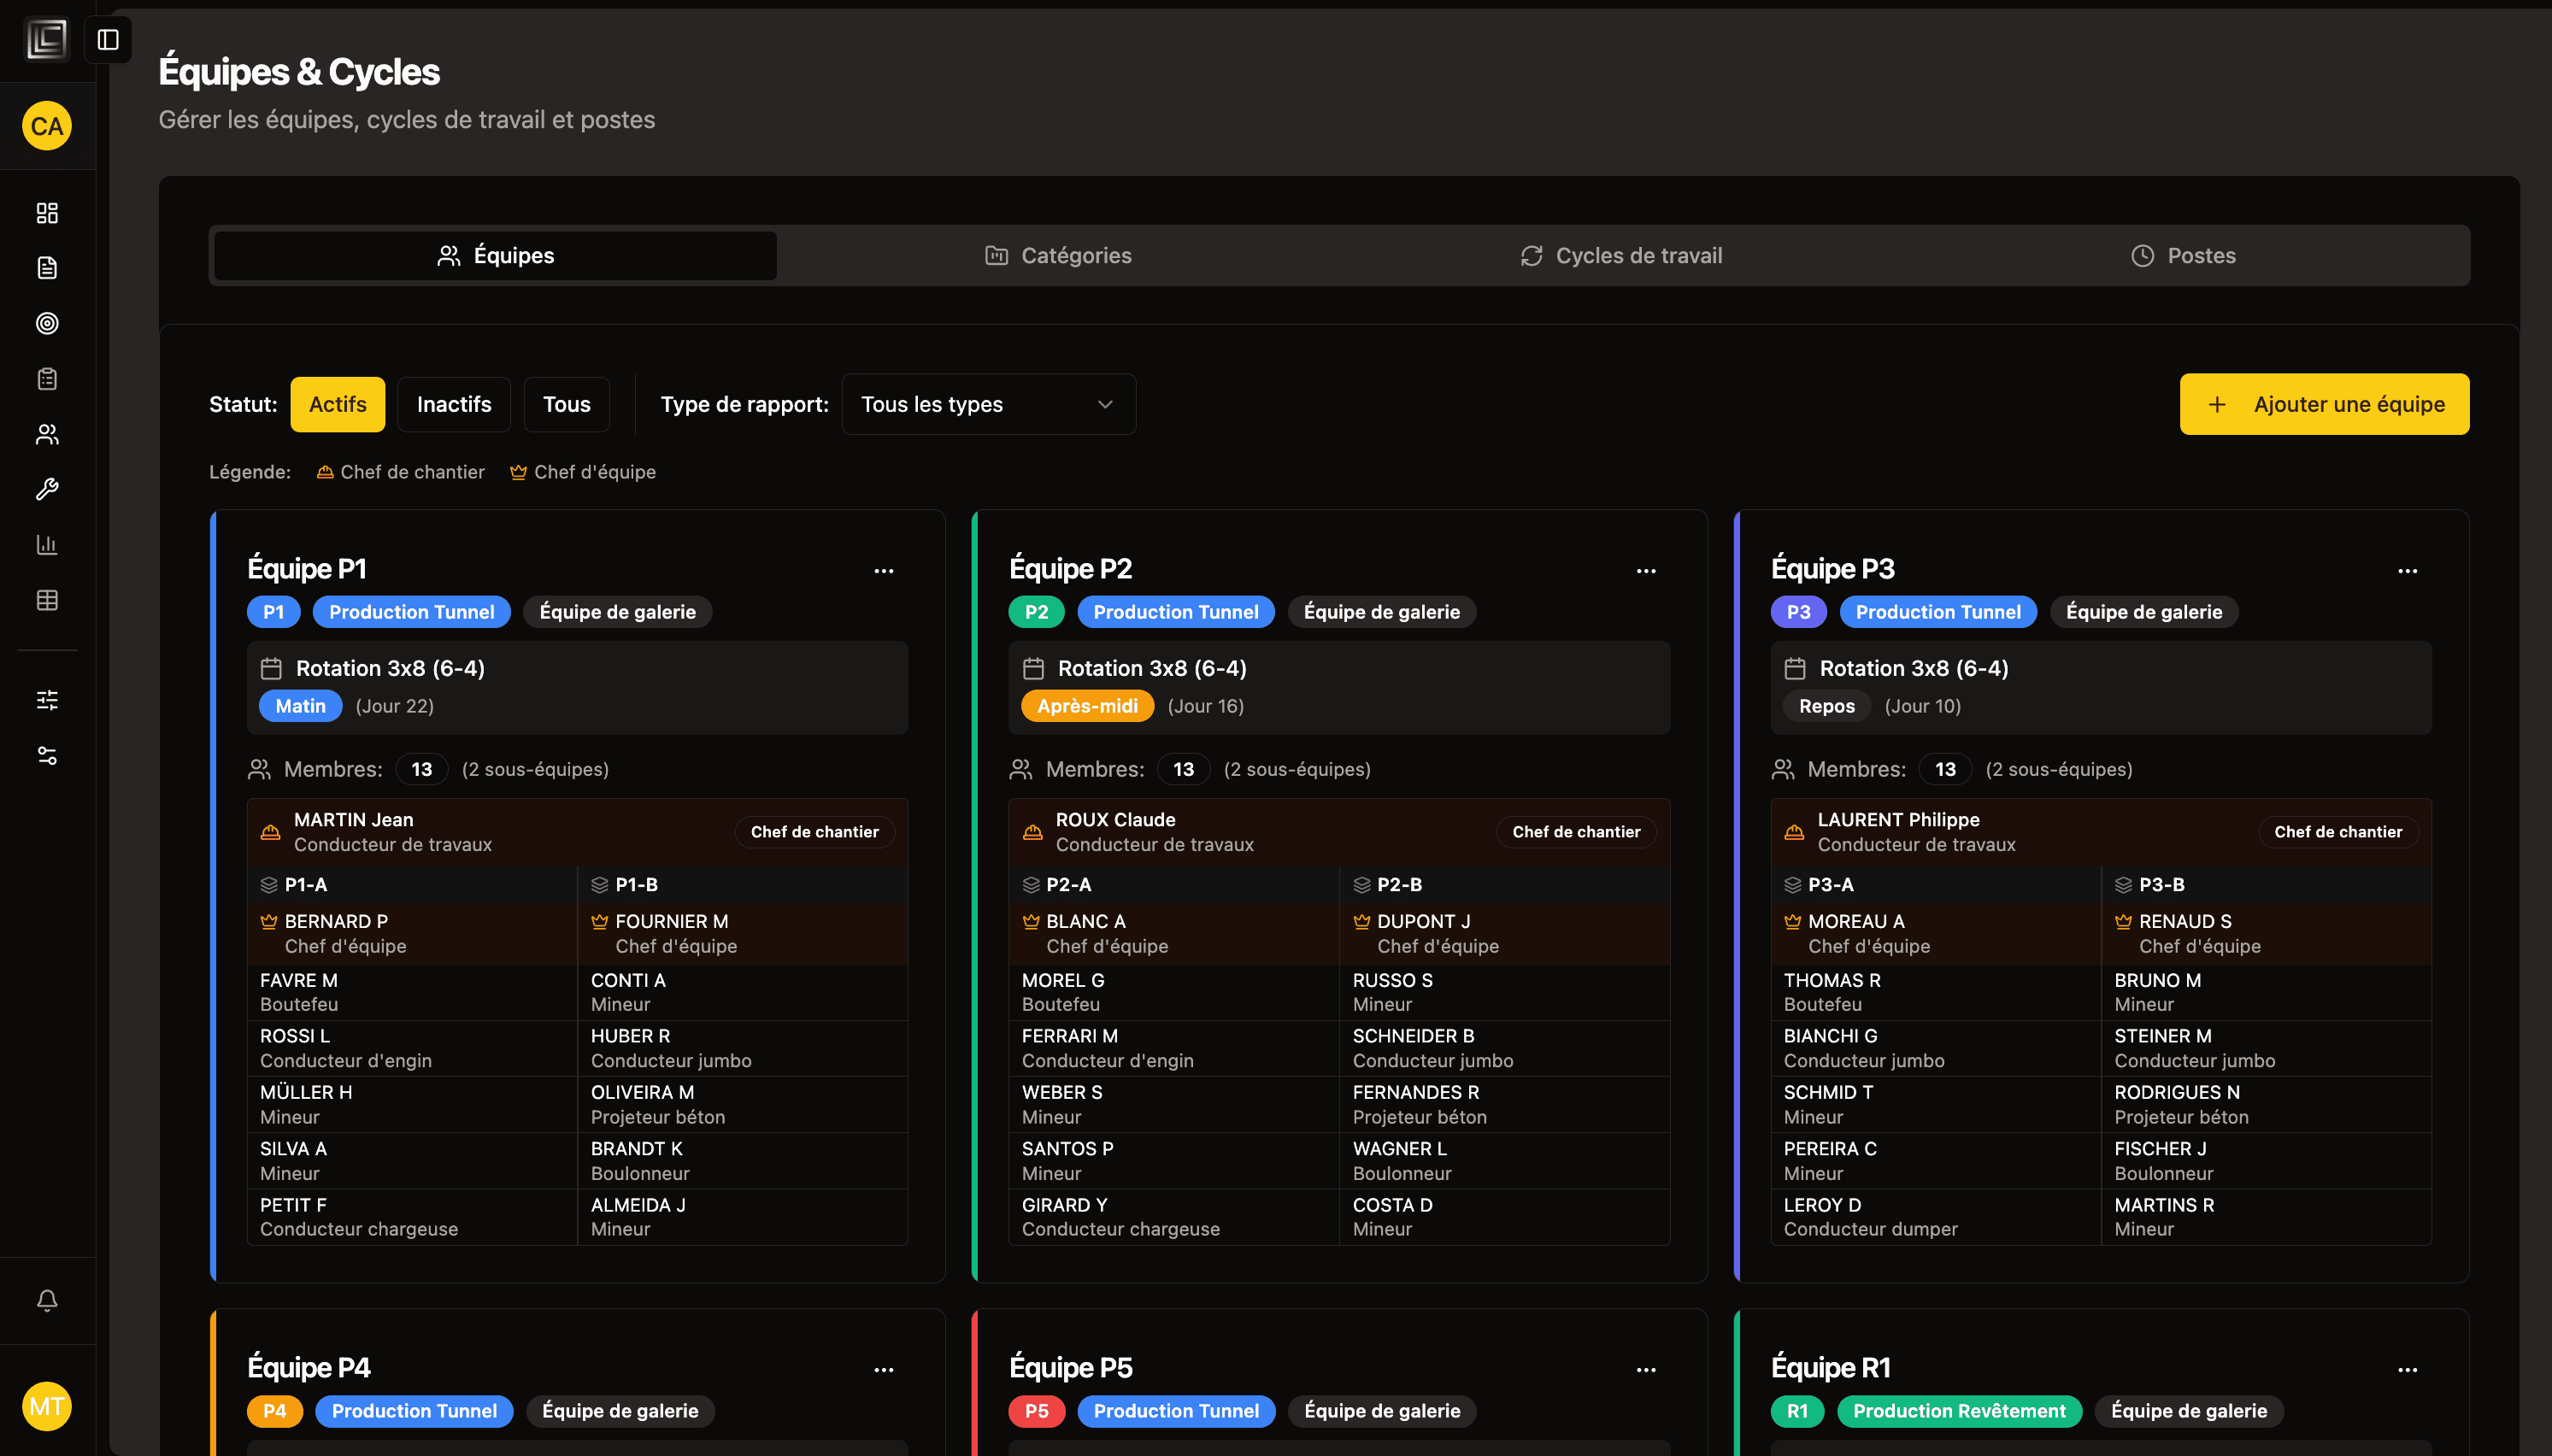
Task: Click the target icon in sidebar
Action: (x=47, y=323)
